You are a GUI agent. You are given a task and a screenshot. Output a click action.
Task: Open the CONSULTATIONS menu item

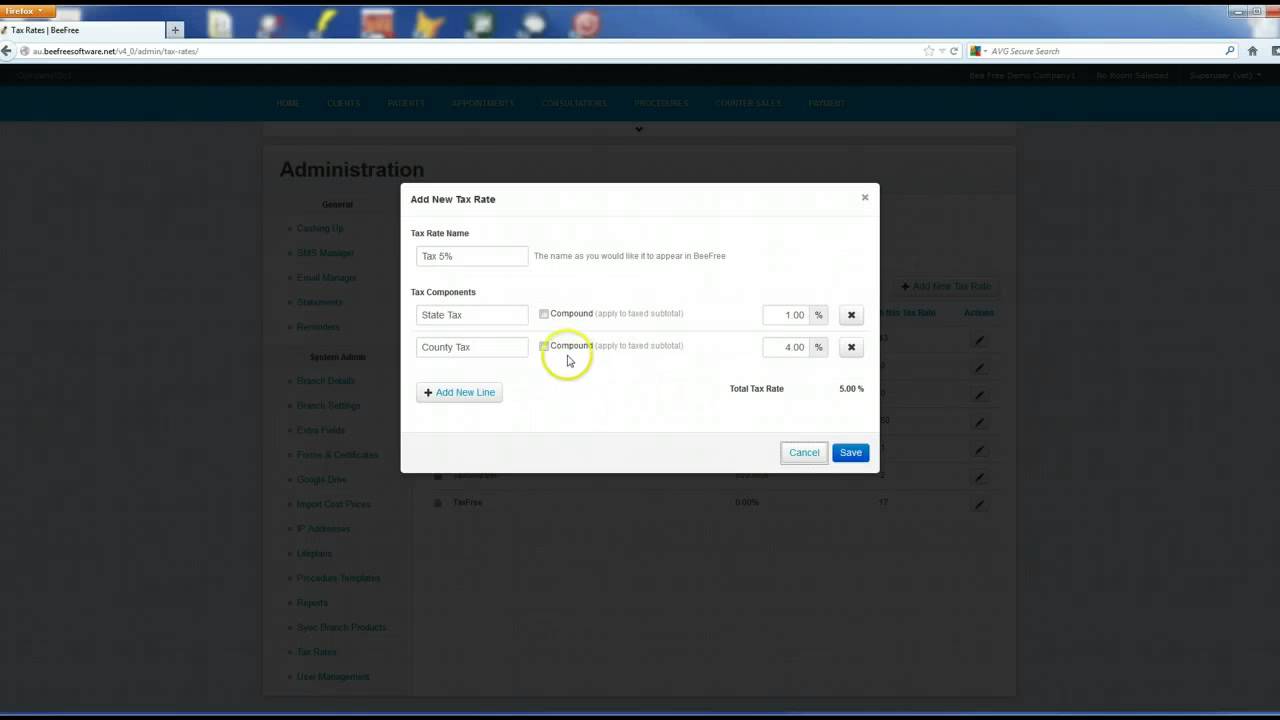click(575, 103)
